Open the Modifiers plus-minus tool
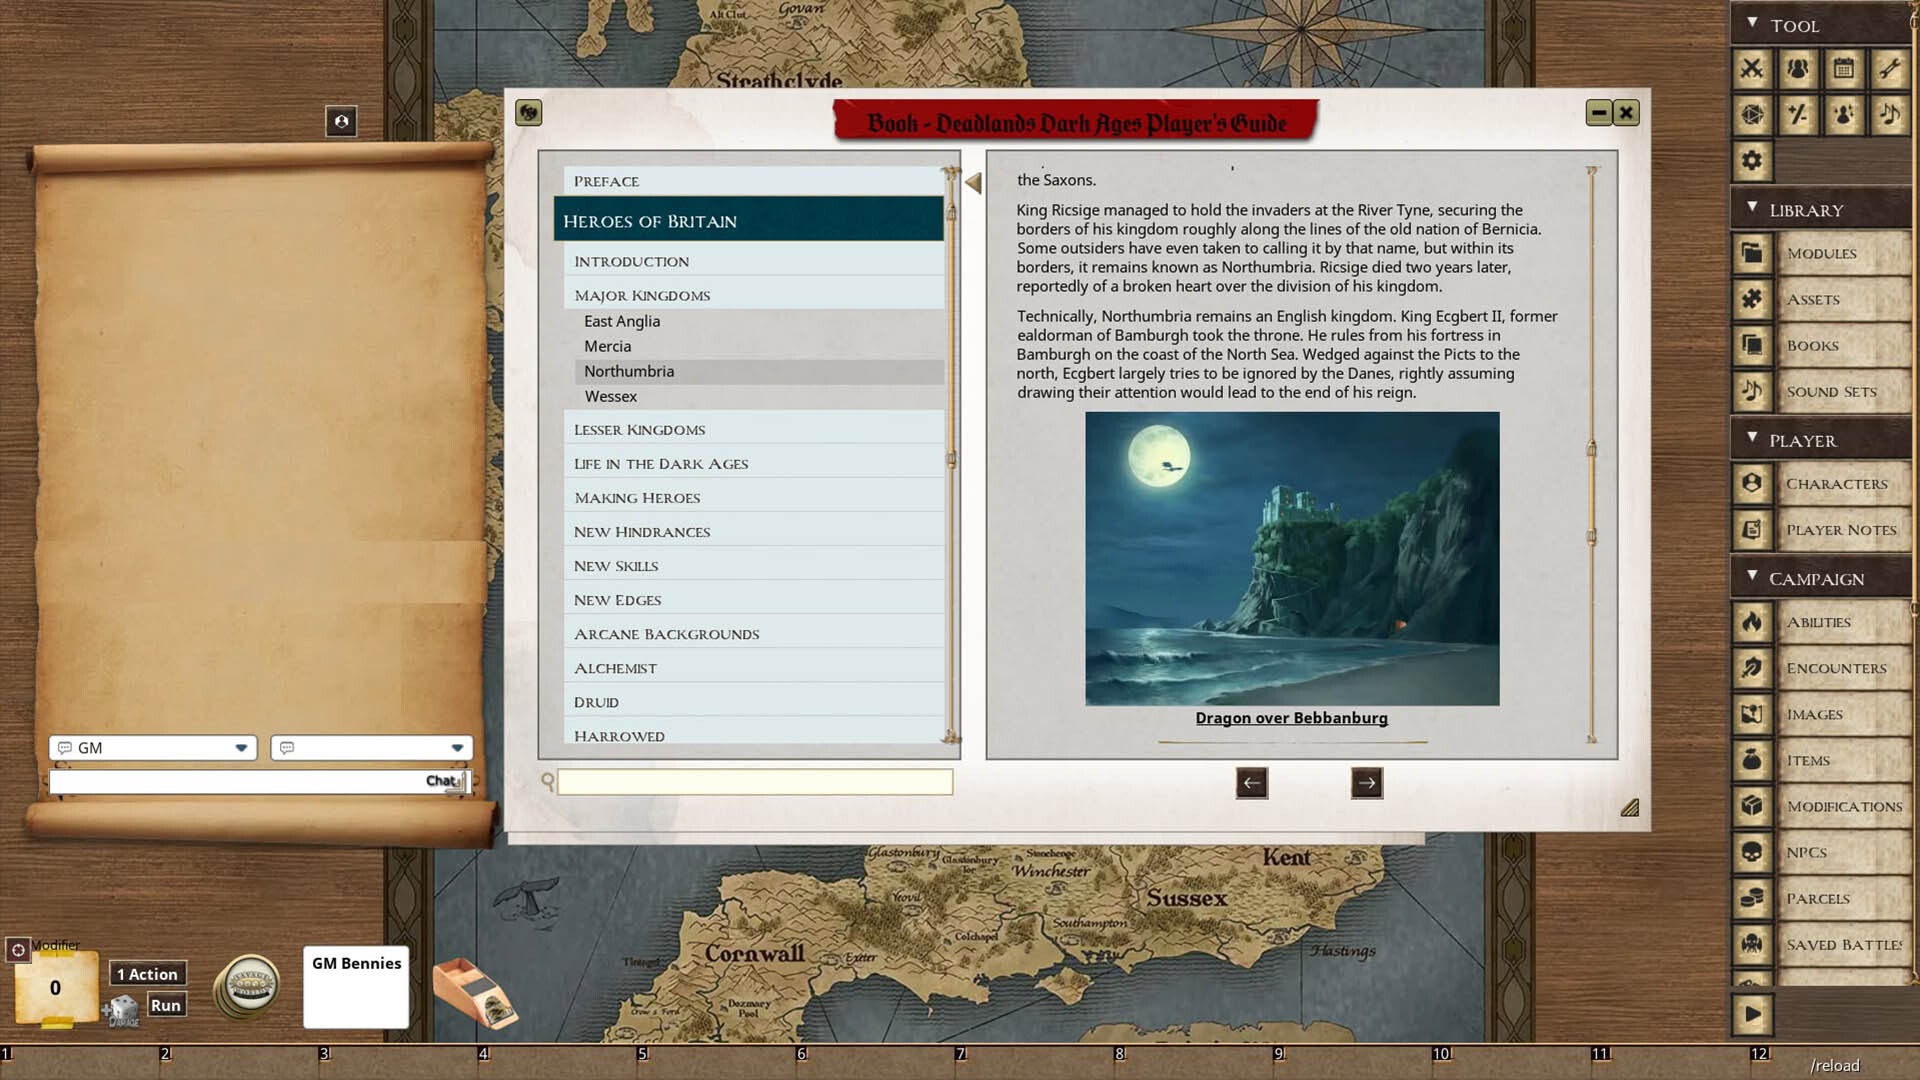The height and width of the screenshot is (1080, 1920). (x=1798, y=115)
